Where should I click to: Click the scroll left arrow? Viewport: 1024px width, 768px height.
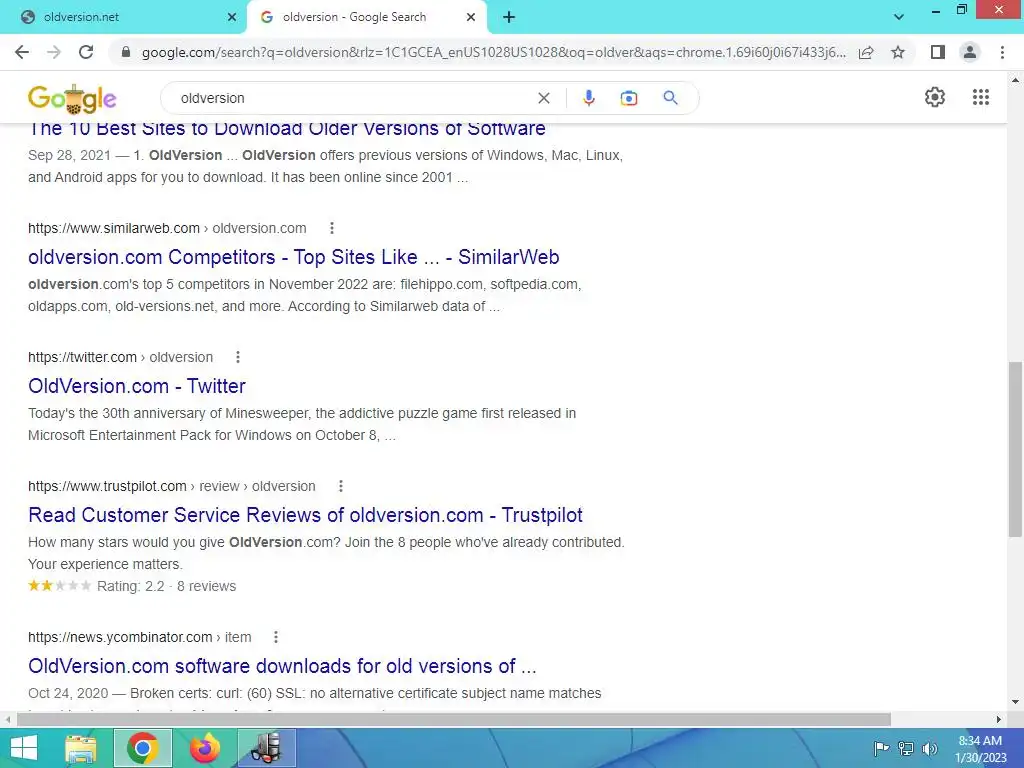tap(7, 719)
